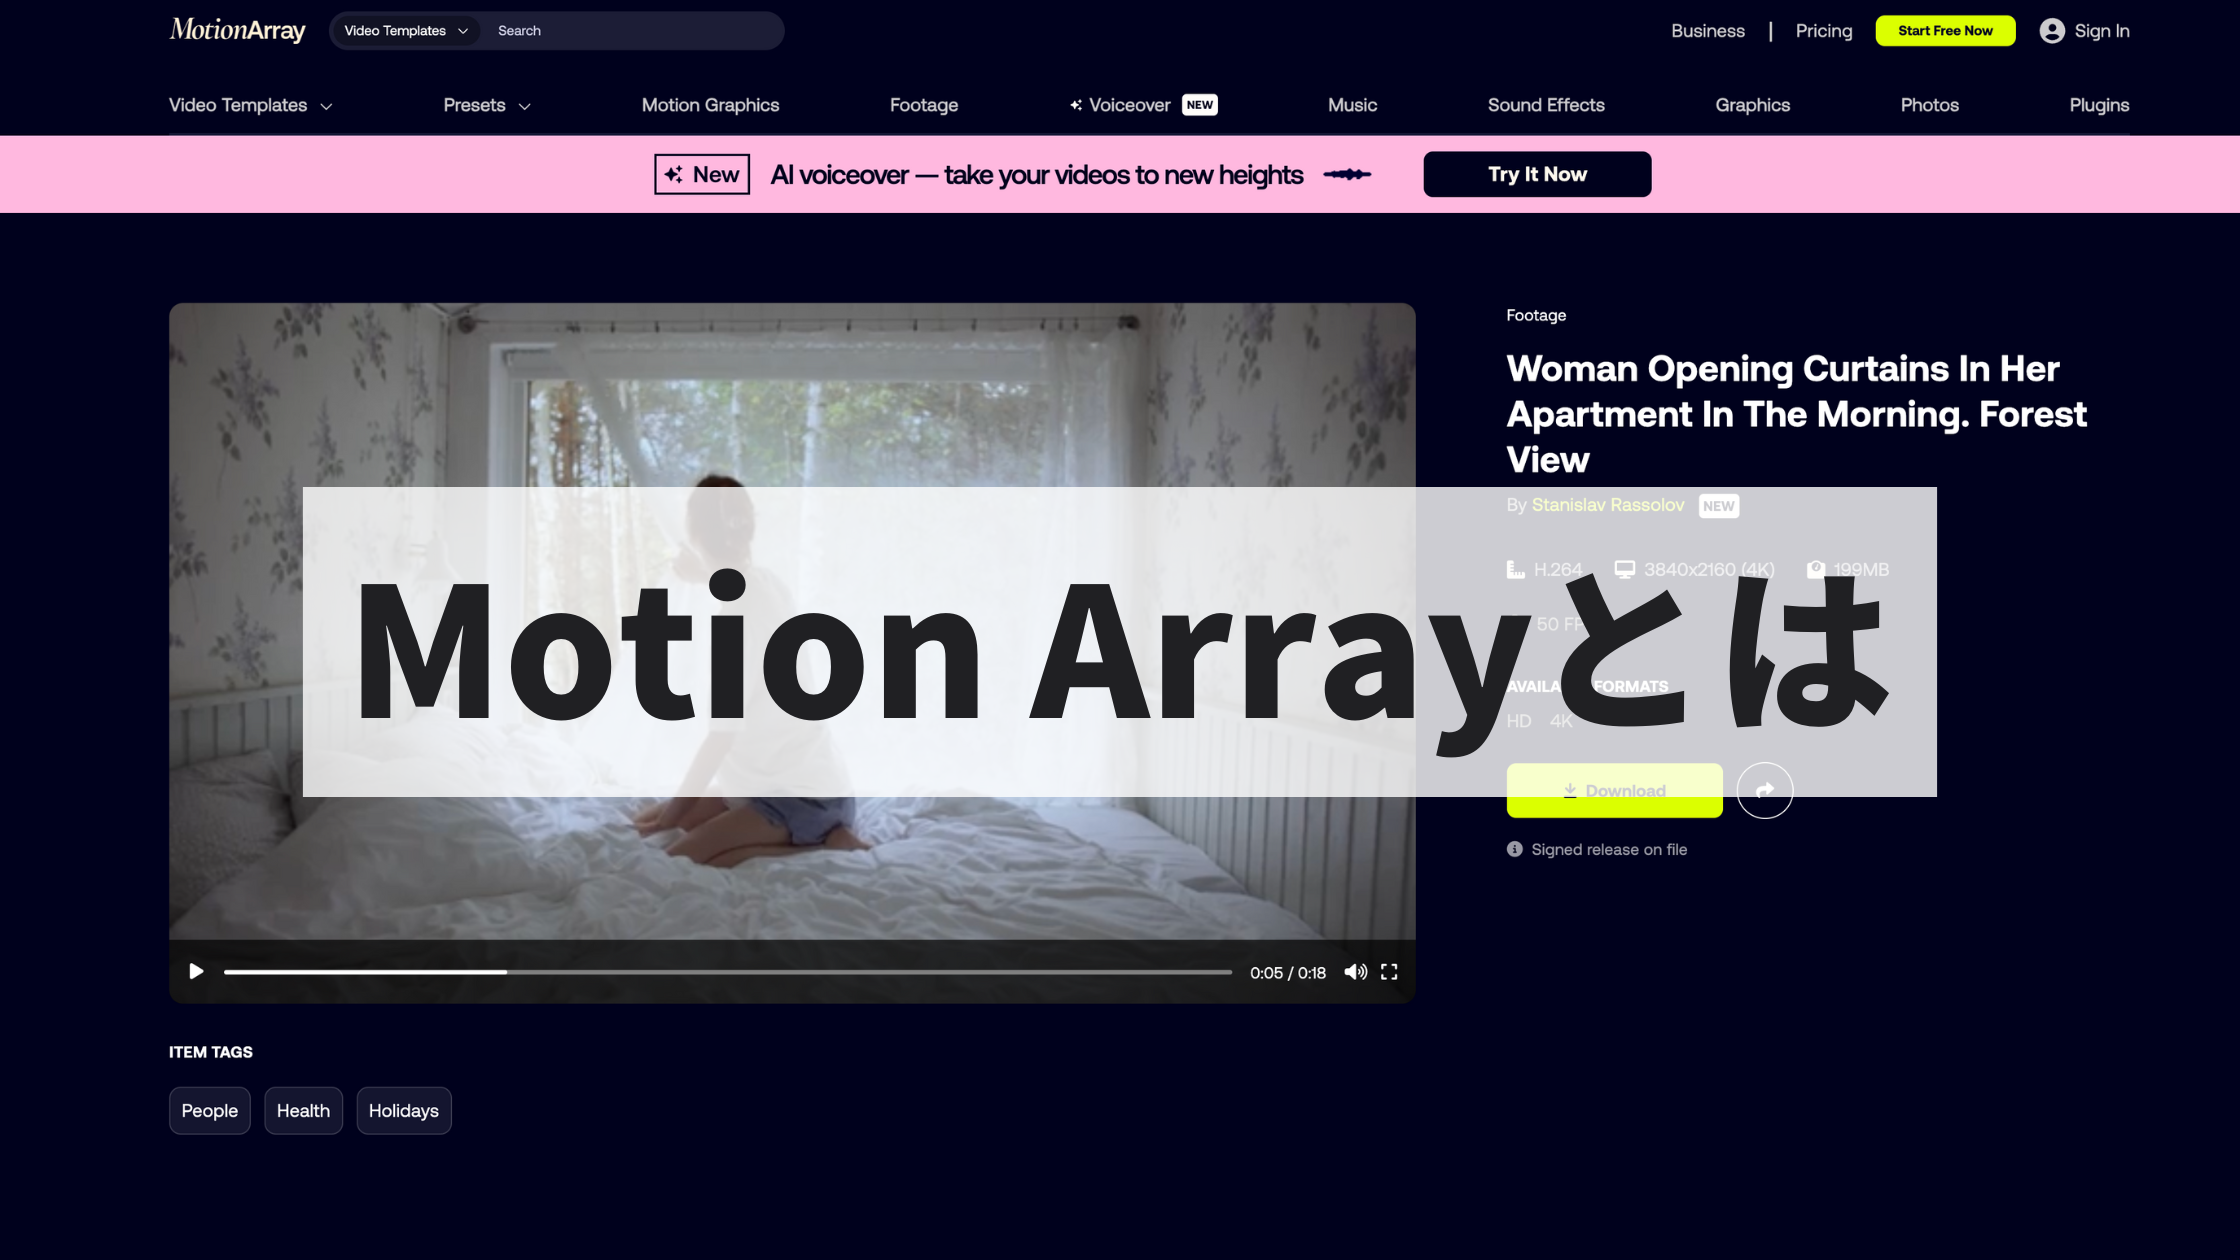Go to Sound Effects section
Image resolution: width=2240 pixels, height=1260 pixels.
tap(1546, 105)
